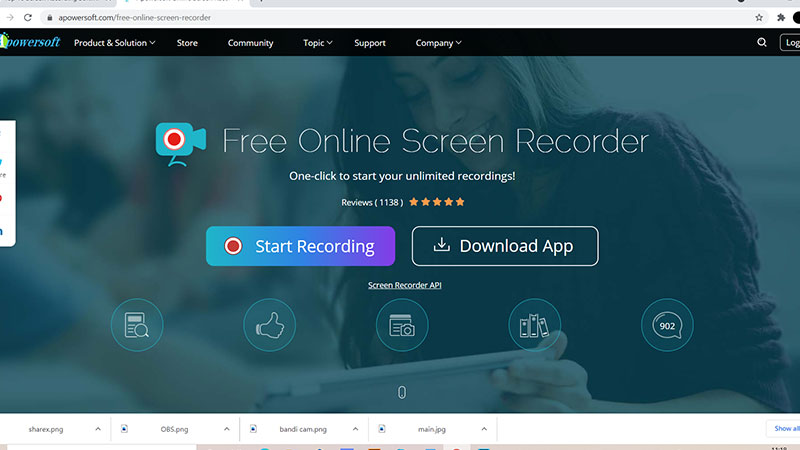The height and width of the screenshot is (450, 800).
Task: Click the document search feature circle icon
Action: click(x=137, y=325)
